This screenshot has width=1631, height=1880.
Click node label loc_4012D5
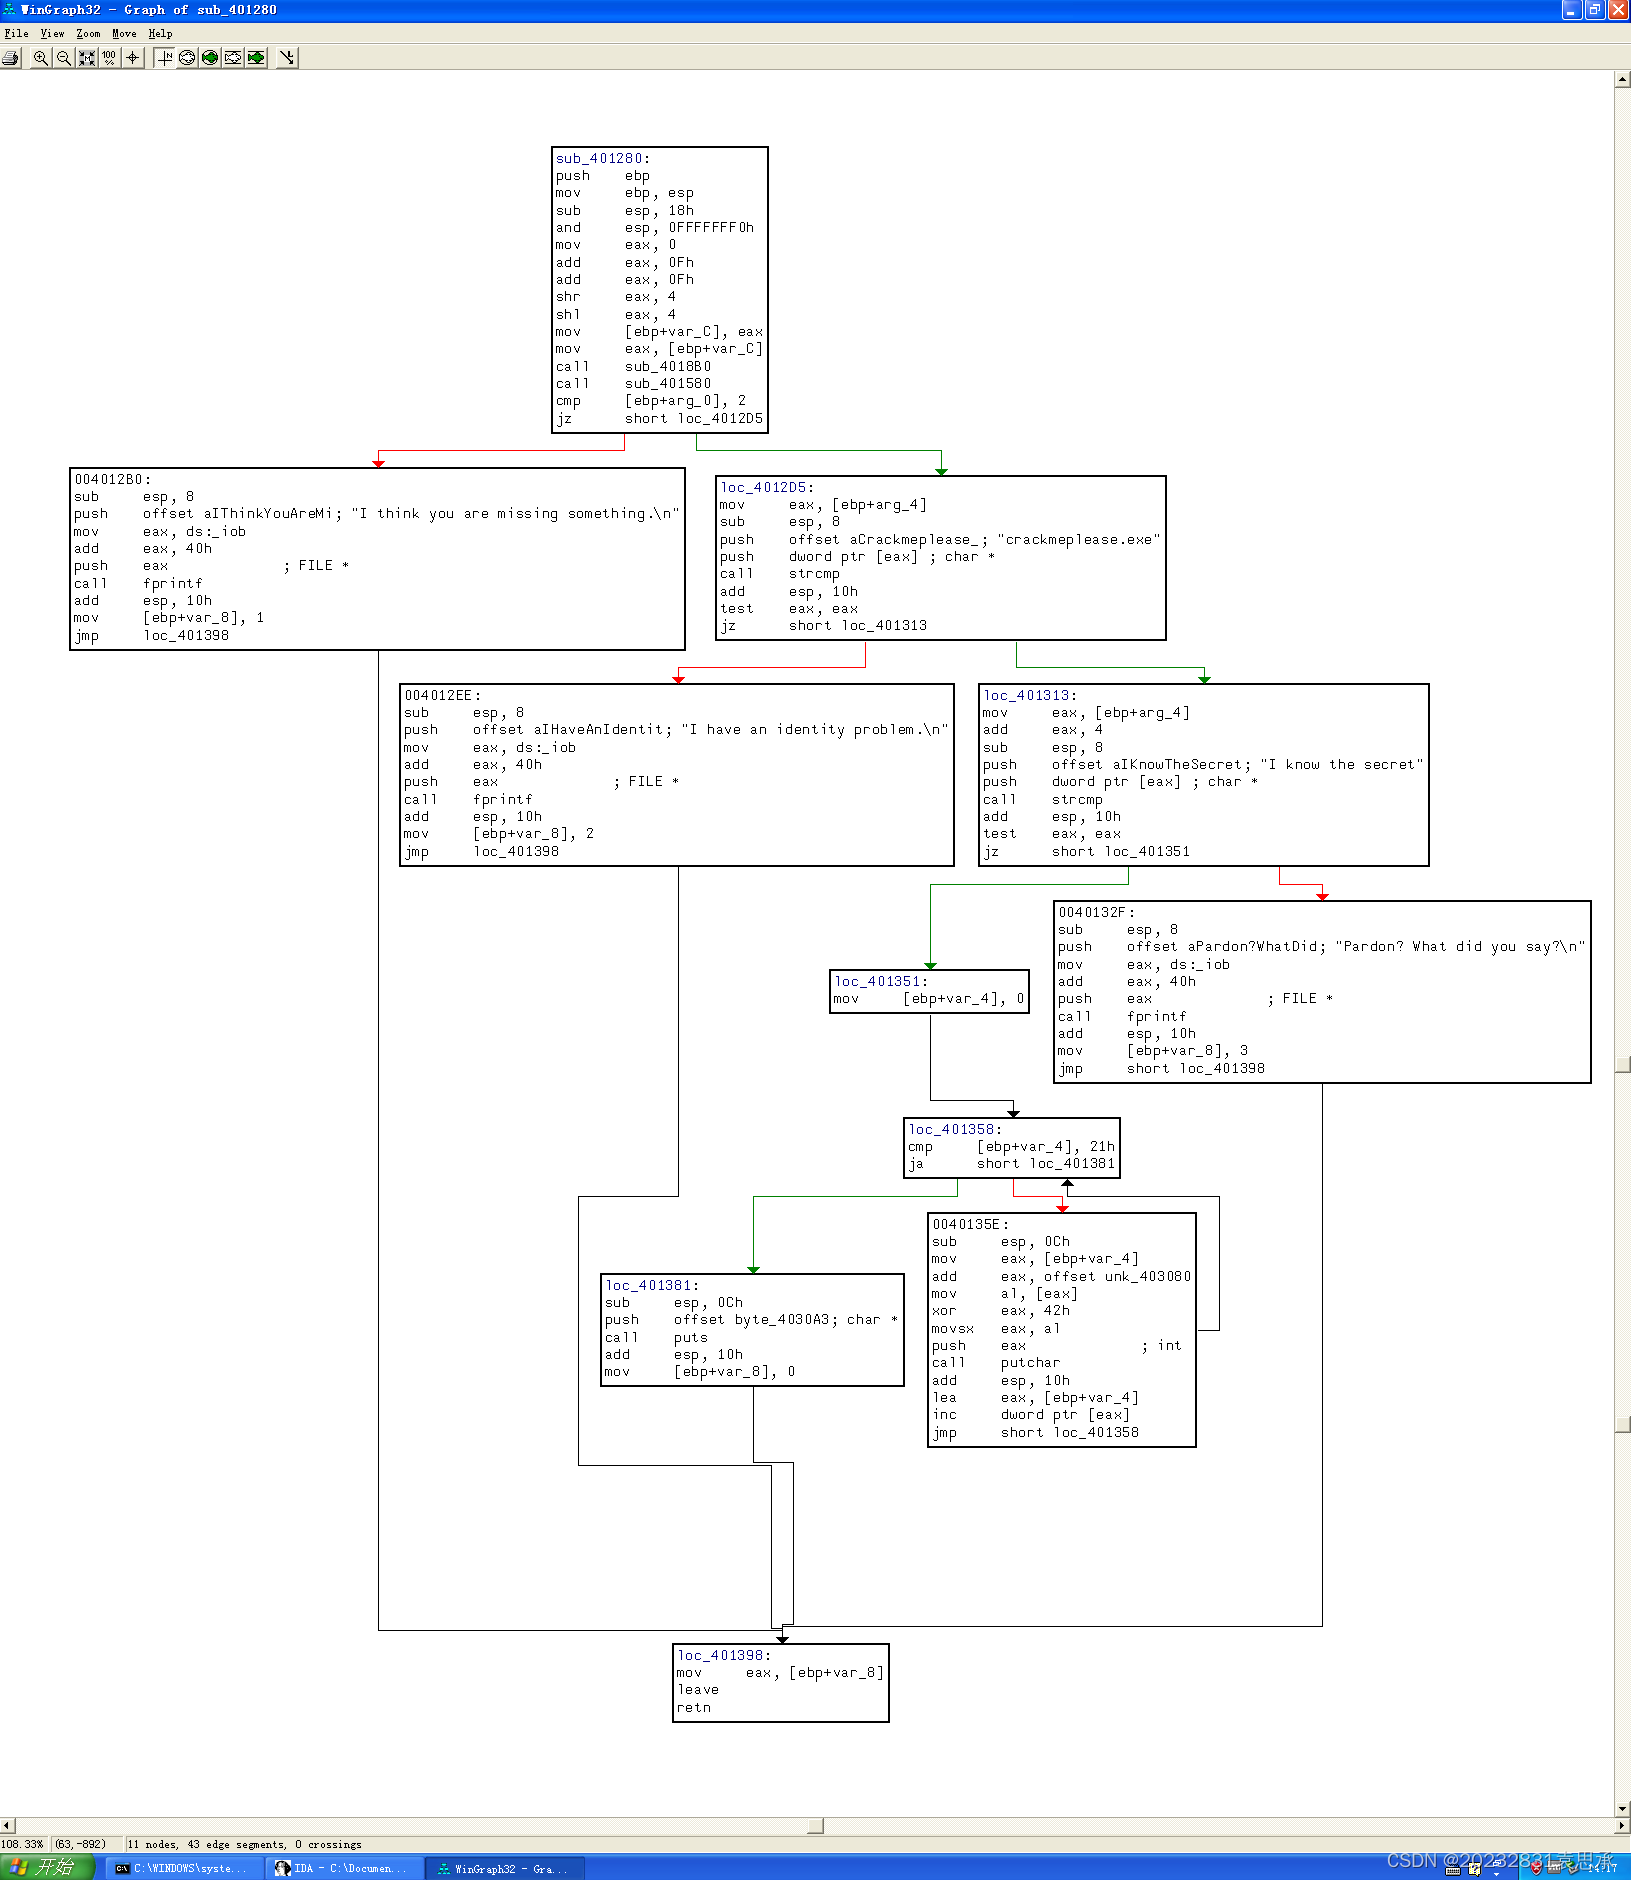(767, 487)
